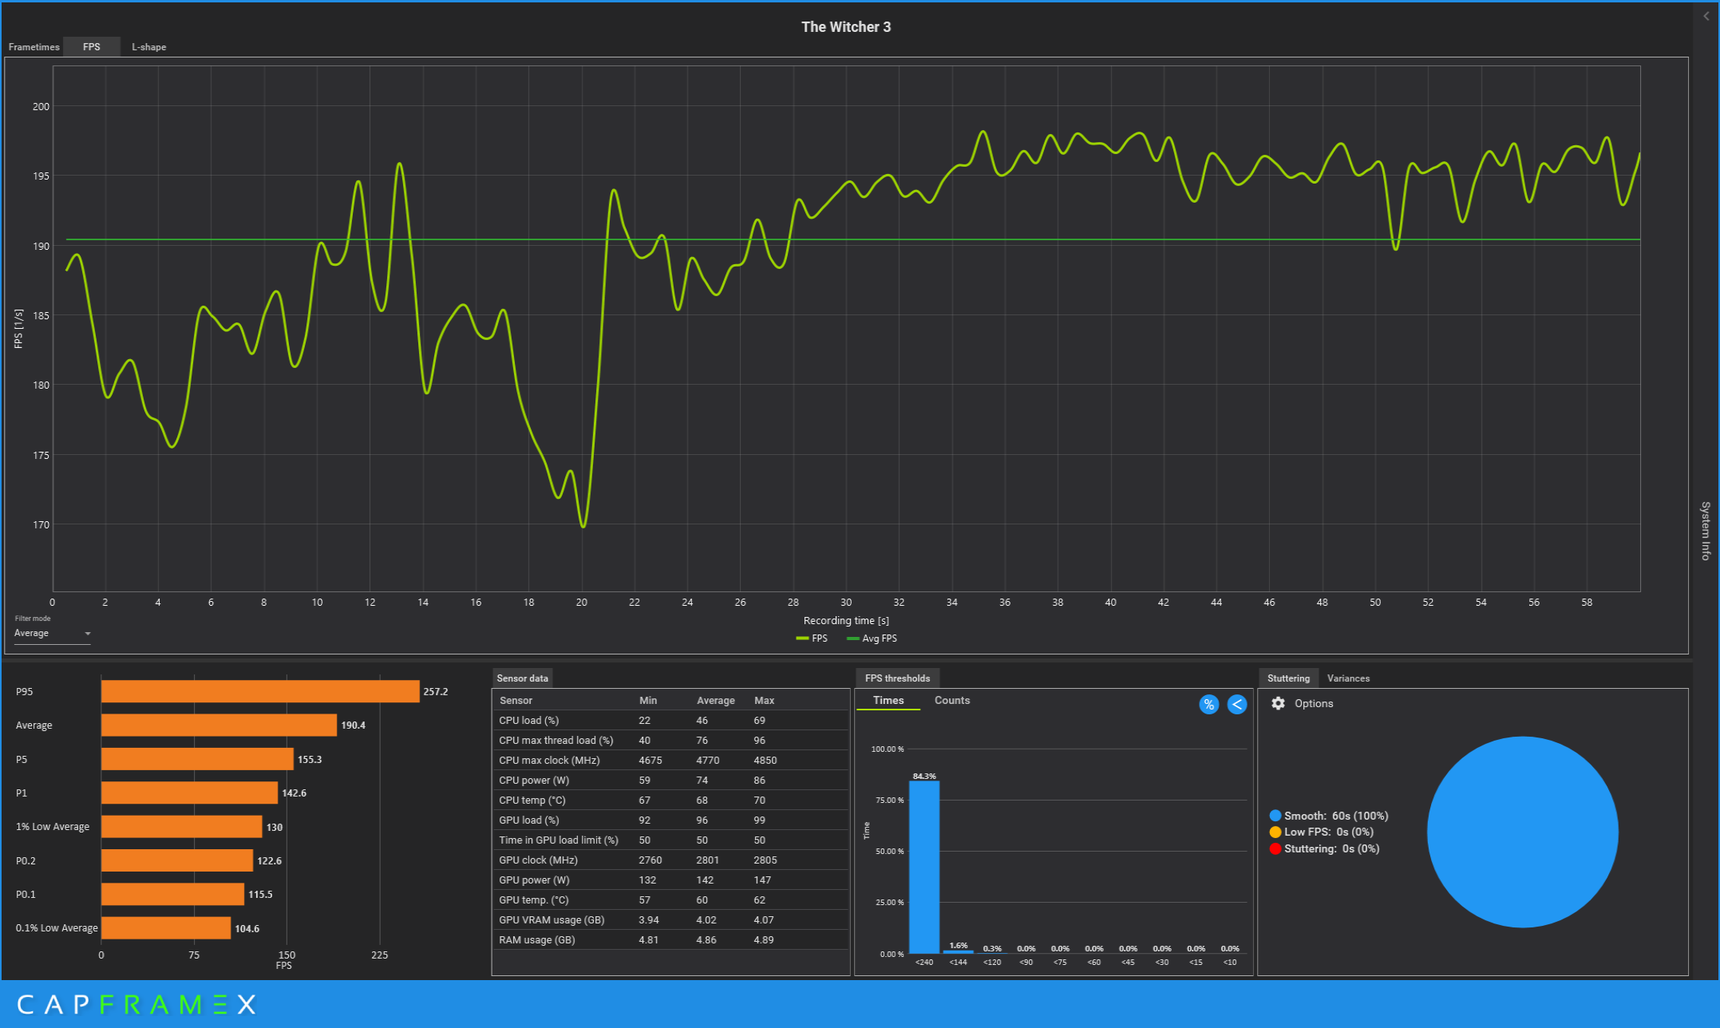Image resolution: width=1720 pixels, height=1028 pixels.
Task: Switch to the L-shape tab
Action: pos(149,47)
